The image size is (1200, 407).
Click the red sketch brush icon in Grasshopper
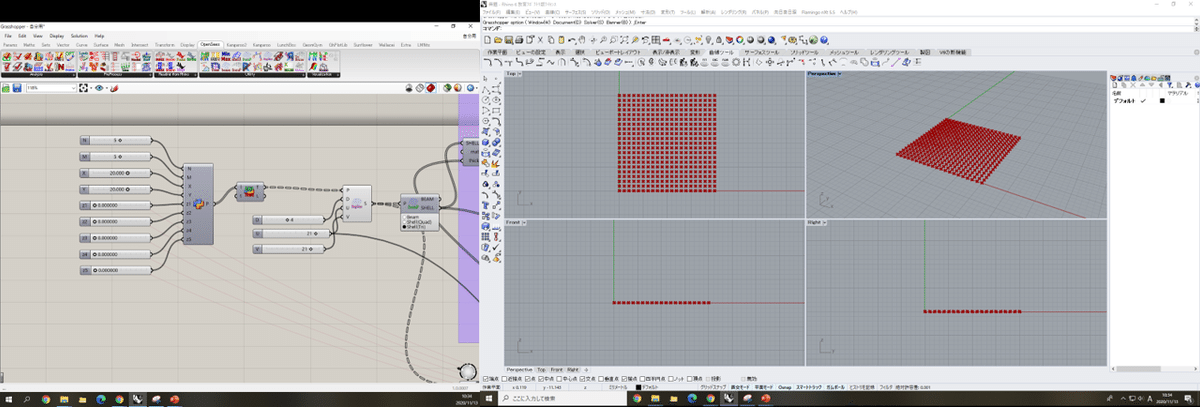click(113, 88)
